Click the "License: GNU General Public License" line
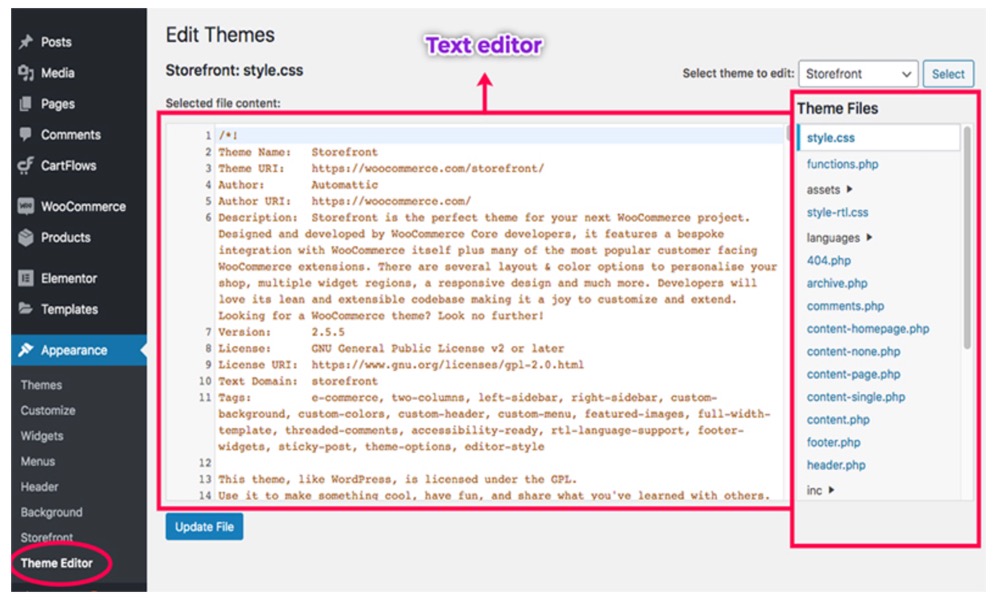 pyautogui.click(x=391, y=349)
